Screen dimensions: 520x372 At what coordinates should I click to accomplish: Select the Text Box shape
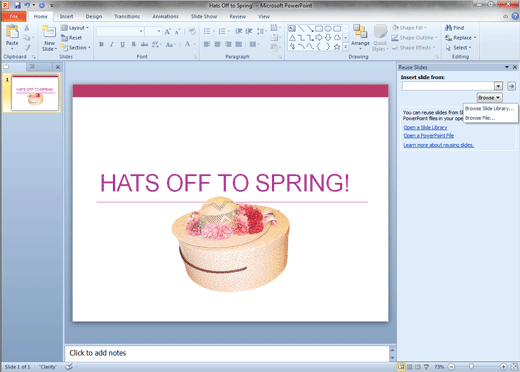coord(292,29)
